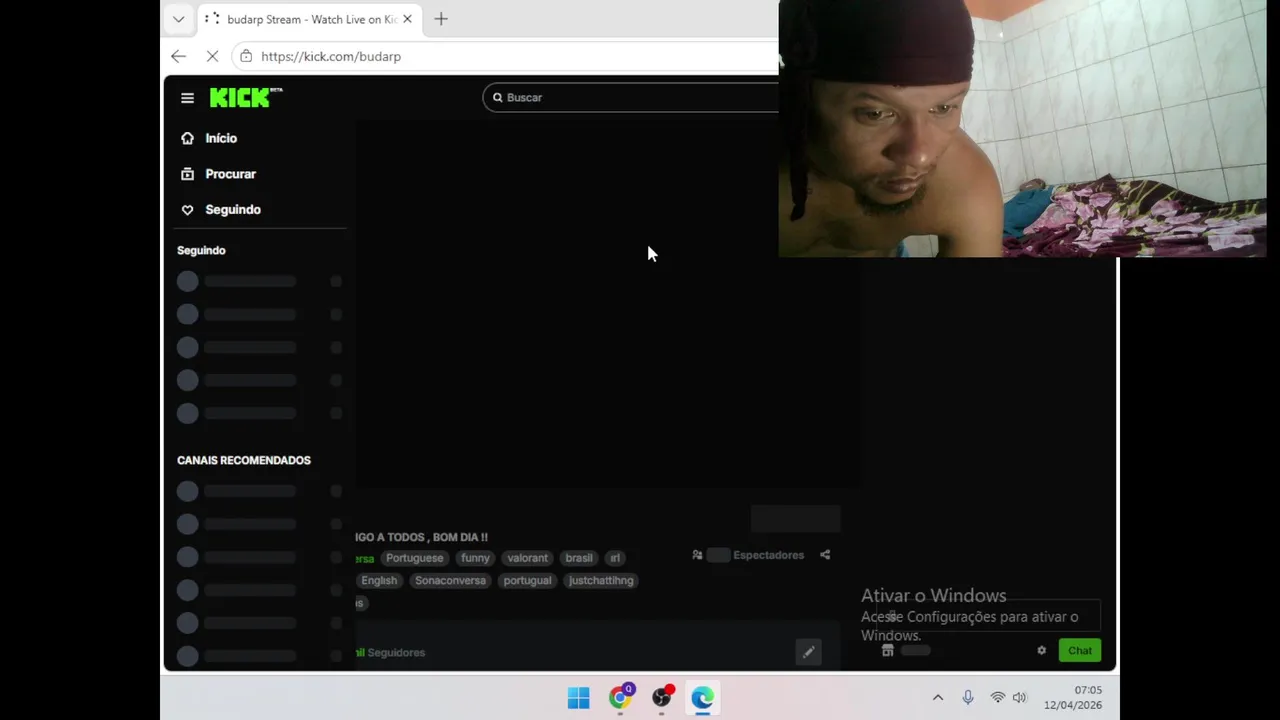Image resolution: width=1280 pixels, height=720 pixels.
Task: Click the address bar URL
Action: click(x=331, y=56)
